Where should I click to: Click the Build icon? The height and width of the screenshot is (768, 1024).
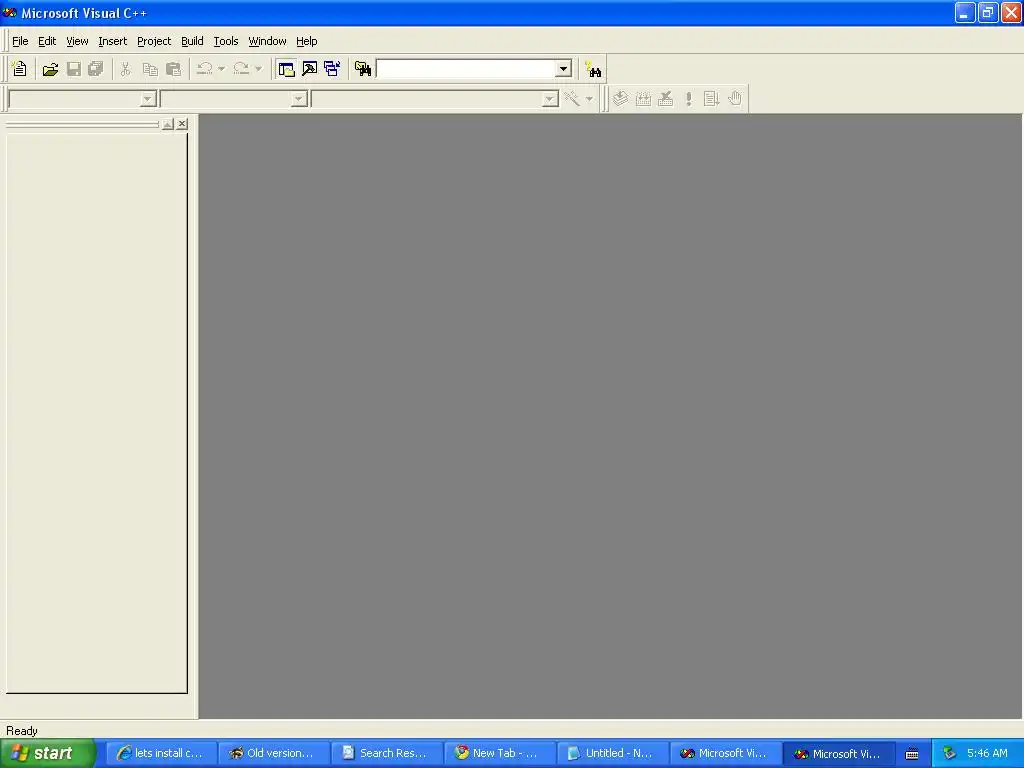643,99
